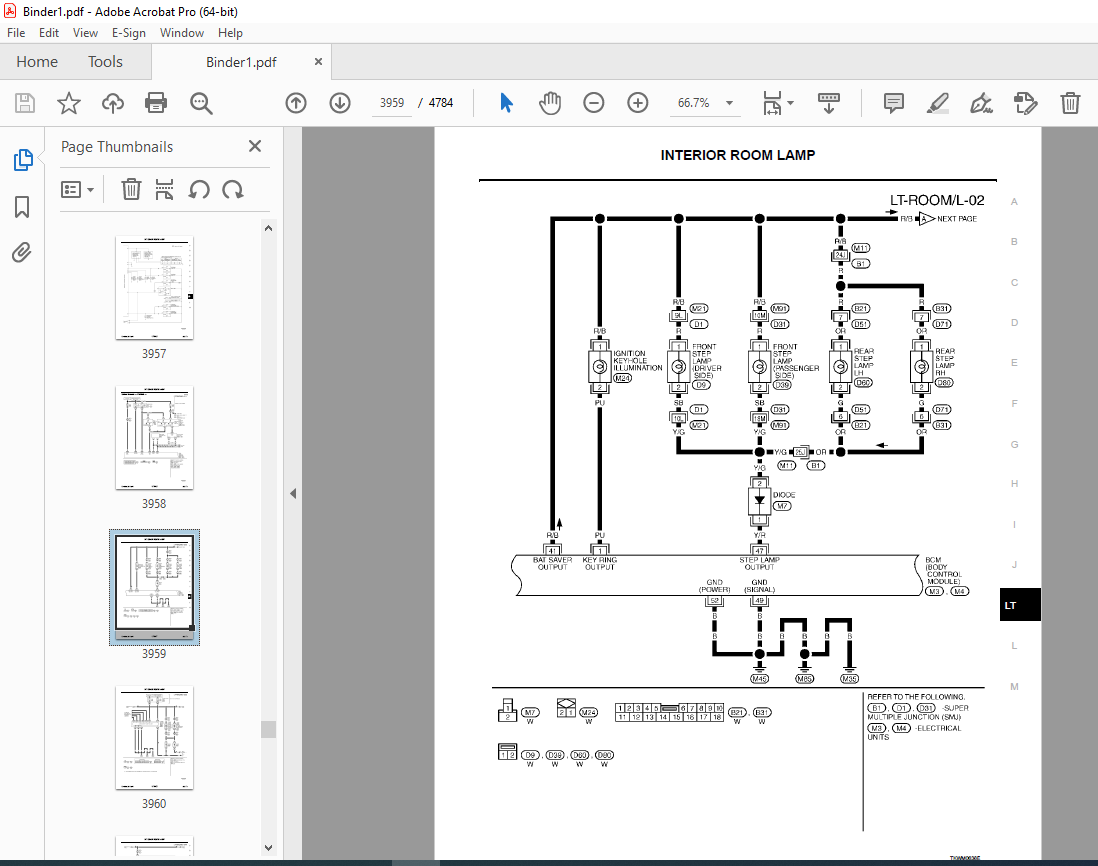1098x866 pixels.
Task: Open the Bookmarks sidebar panel
Action: tap(22, 207)
